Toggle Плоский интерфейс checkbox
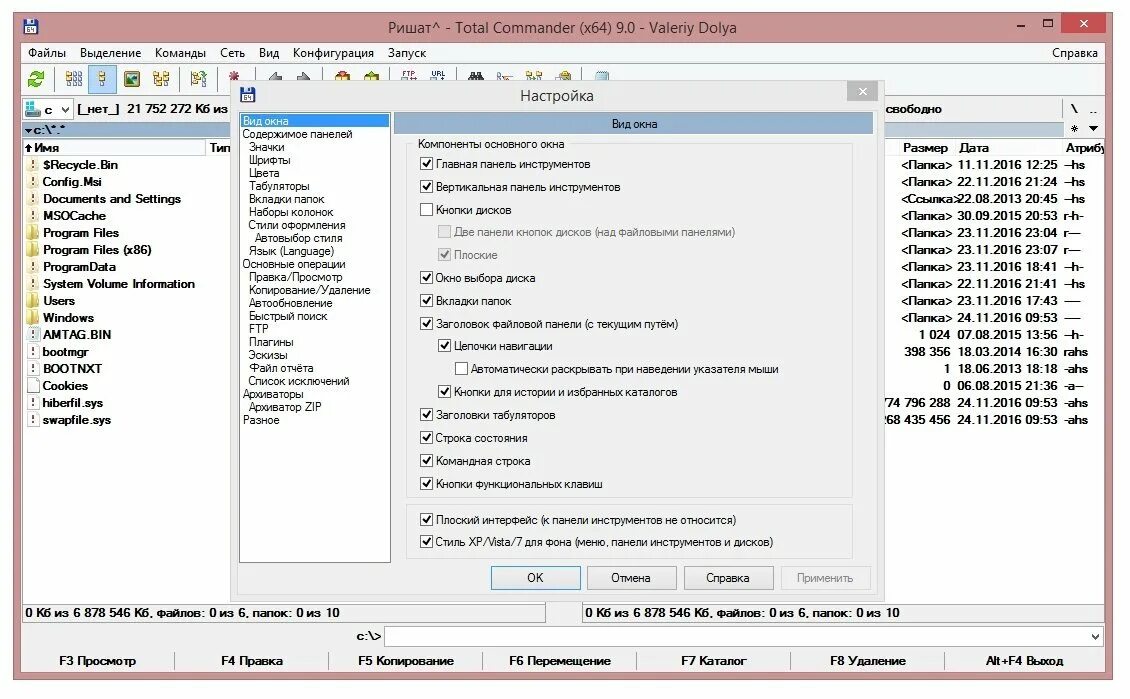The image size is (1130, 699). 426,520
